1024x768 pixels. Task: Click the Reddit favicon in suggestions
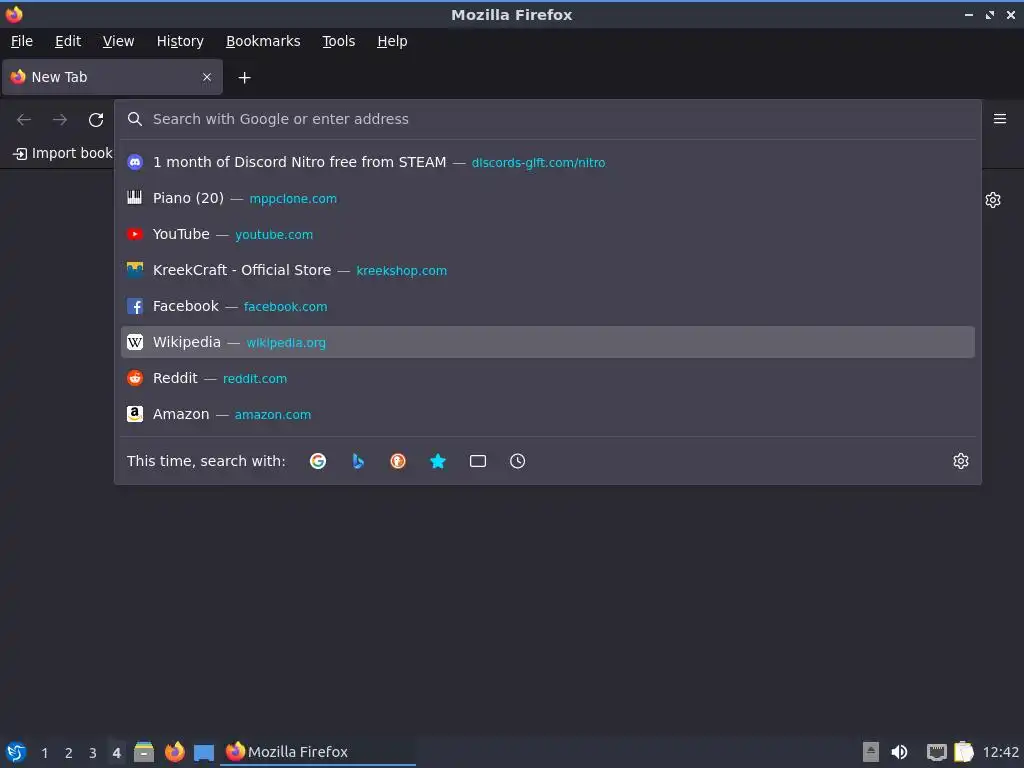click(135, 378)
